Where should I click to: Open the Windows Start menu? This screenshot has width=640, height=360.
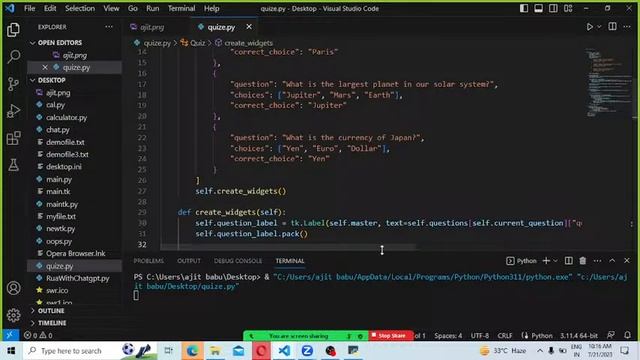coord(11,351)
